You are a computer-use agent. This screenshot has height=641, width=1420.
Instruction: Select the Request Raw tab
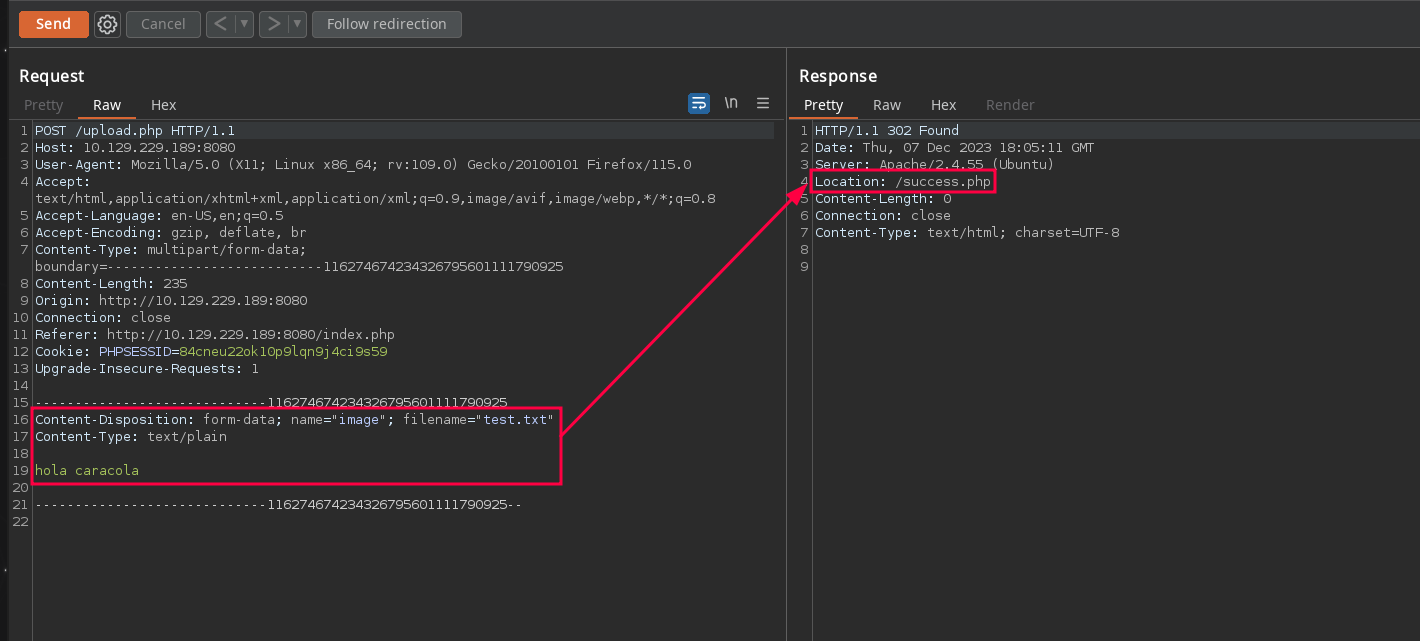click(107, 105)
